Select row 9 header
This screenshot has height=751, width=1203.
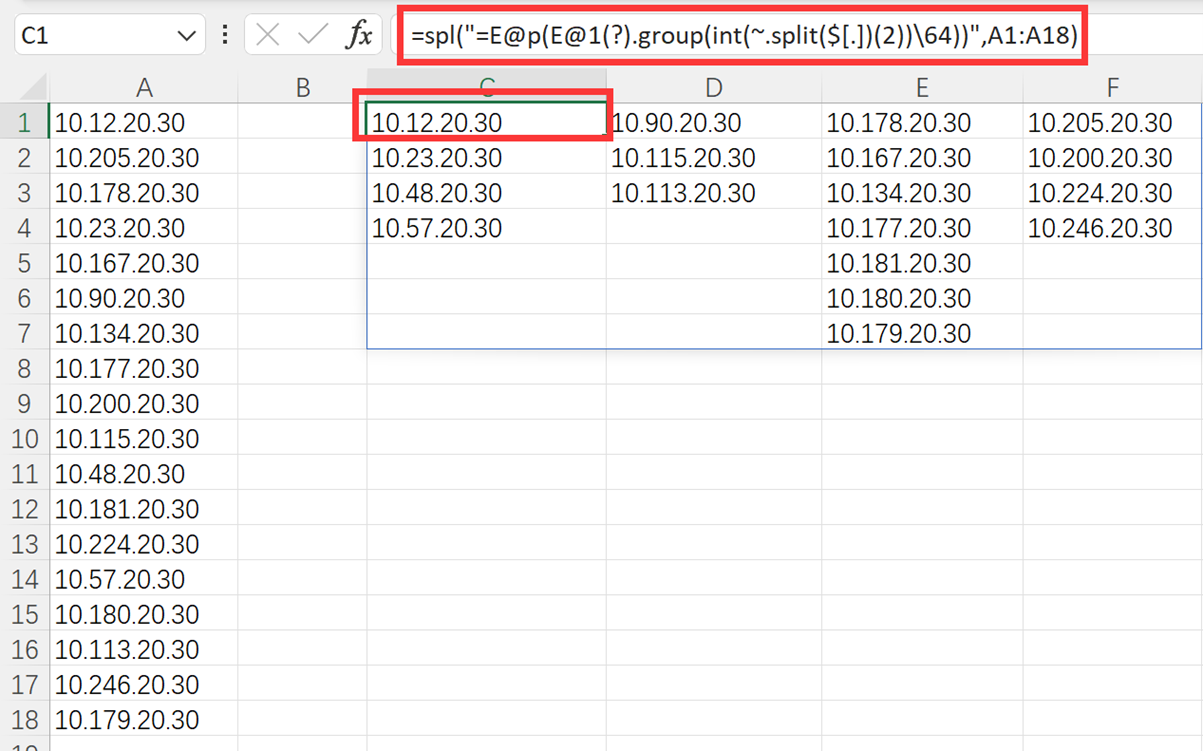point(24,404)
